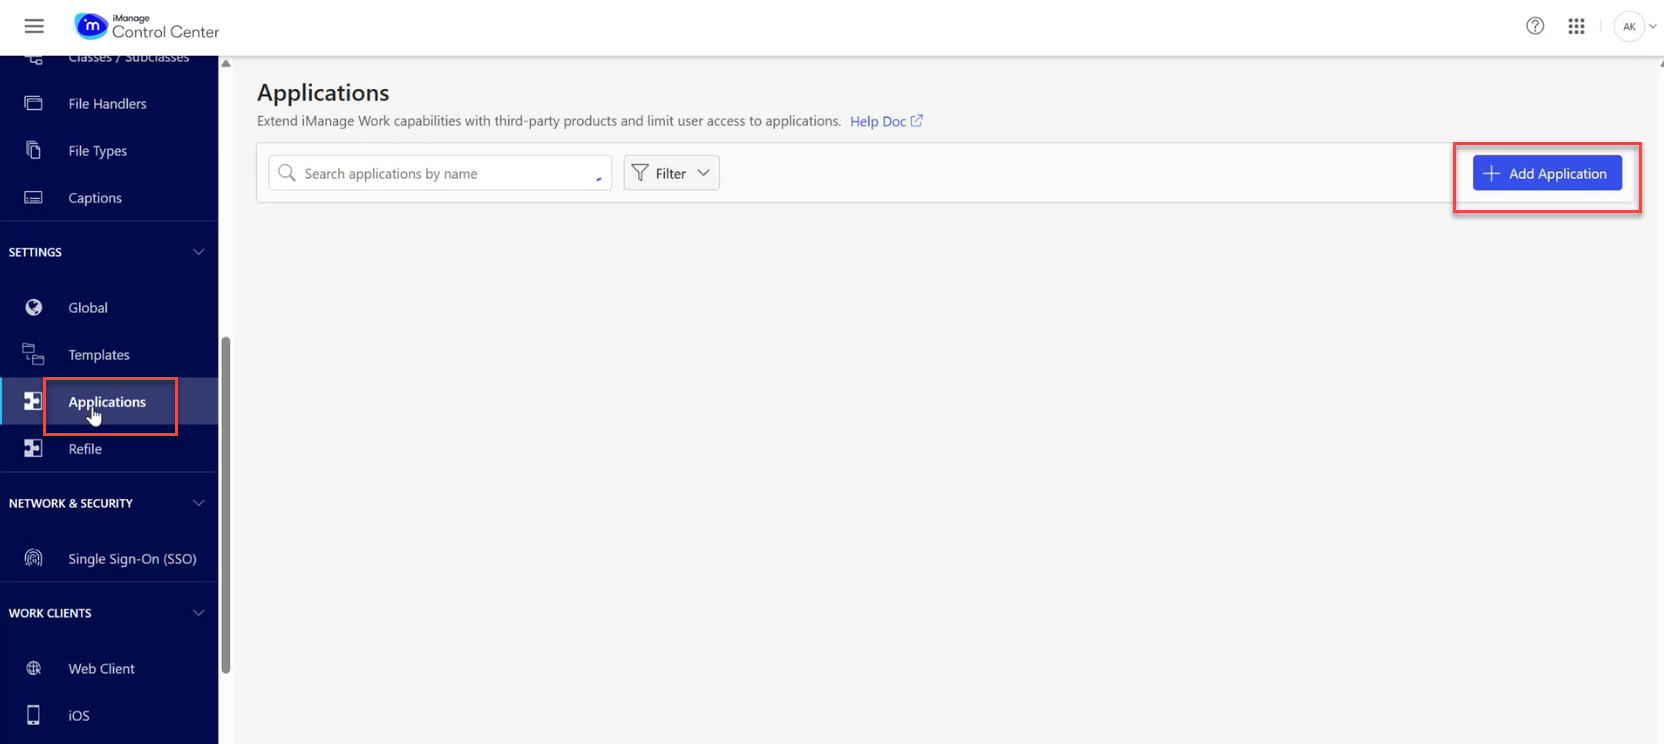This screenshot has width=1664, height=744.
Task: Open the Filter dropdown
Action: [x=671, y=173]
